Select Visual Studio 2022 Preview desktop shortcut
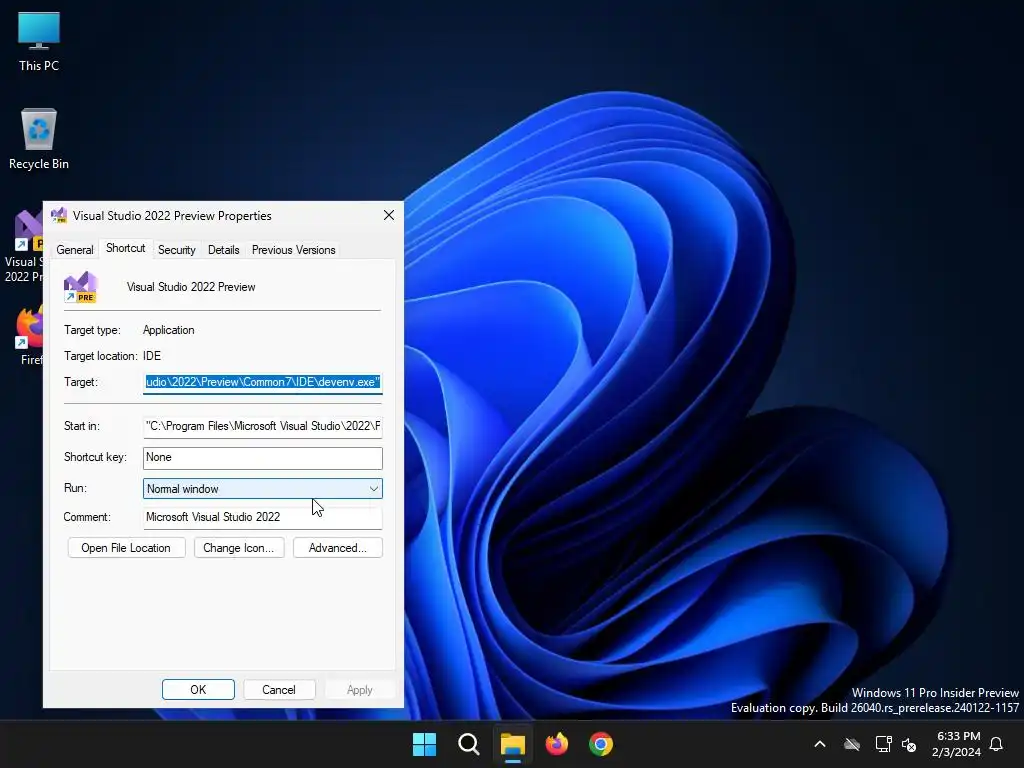The width and height of the screenshot is (1024, 768). pos(24,246)
